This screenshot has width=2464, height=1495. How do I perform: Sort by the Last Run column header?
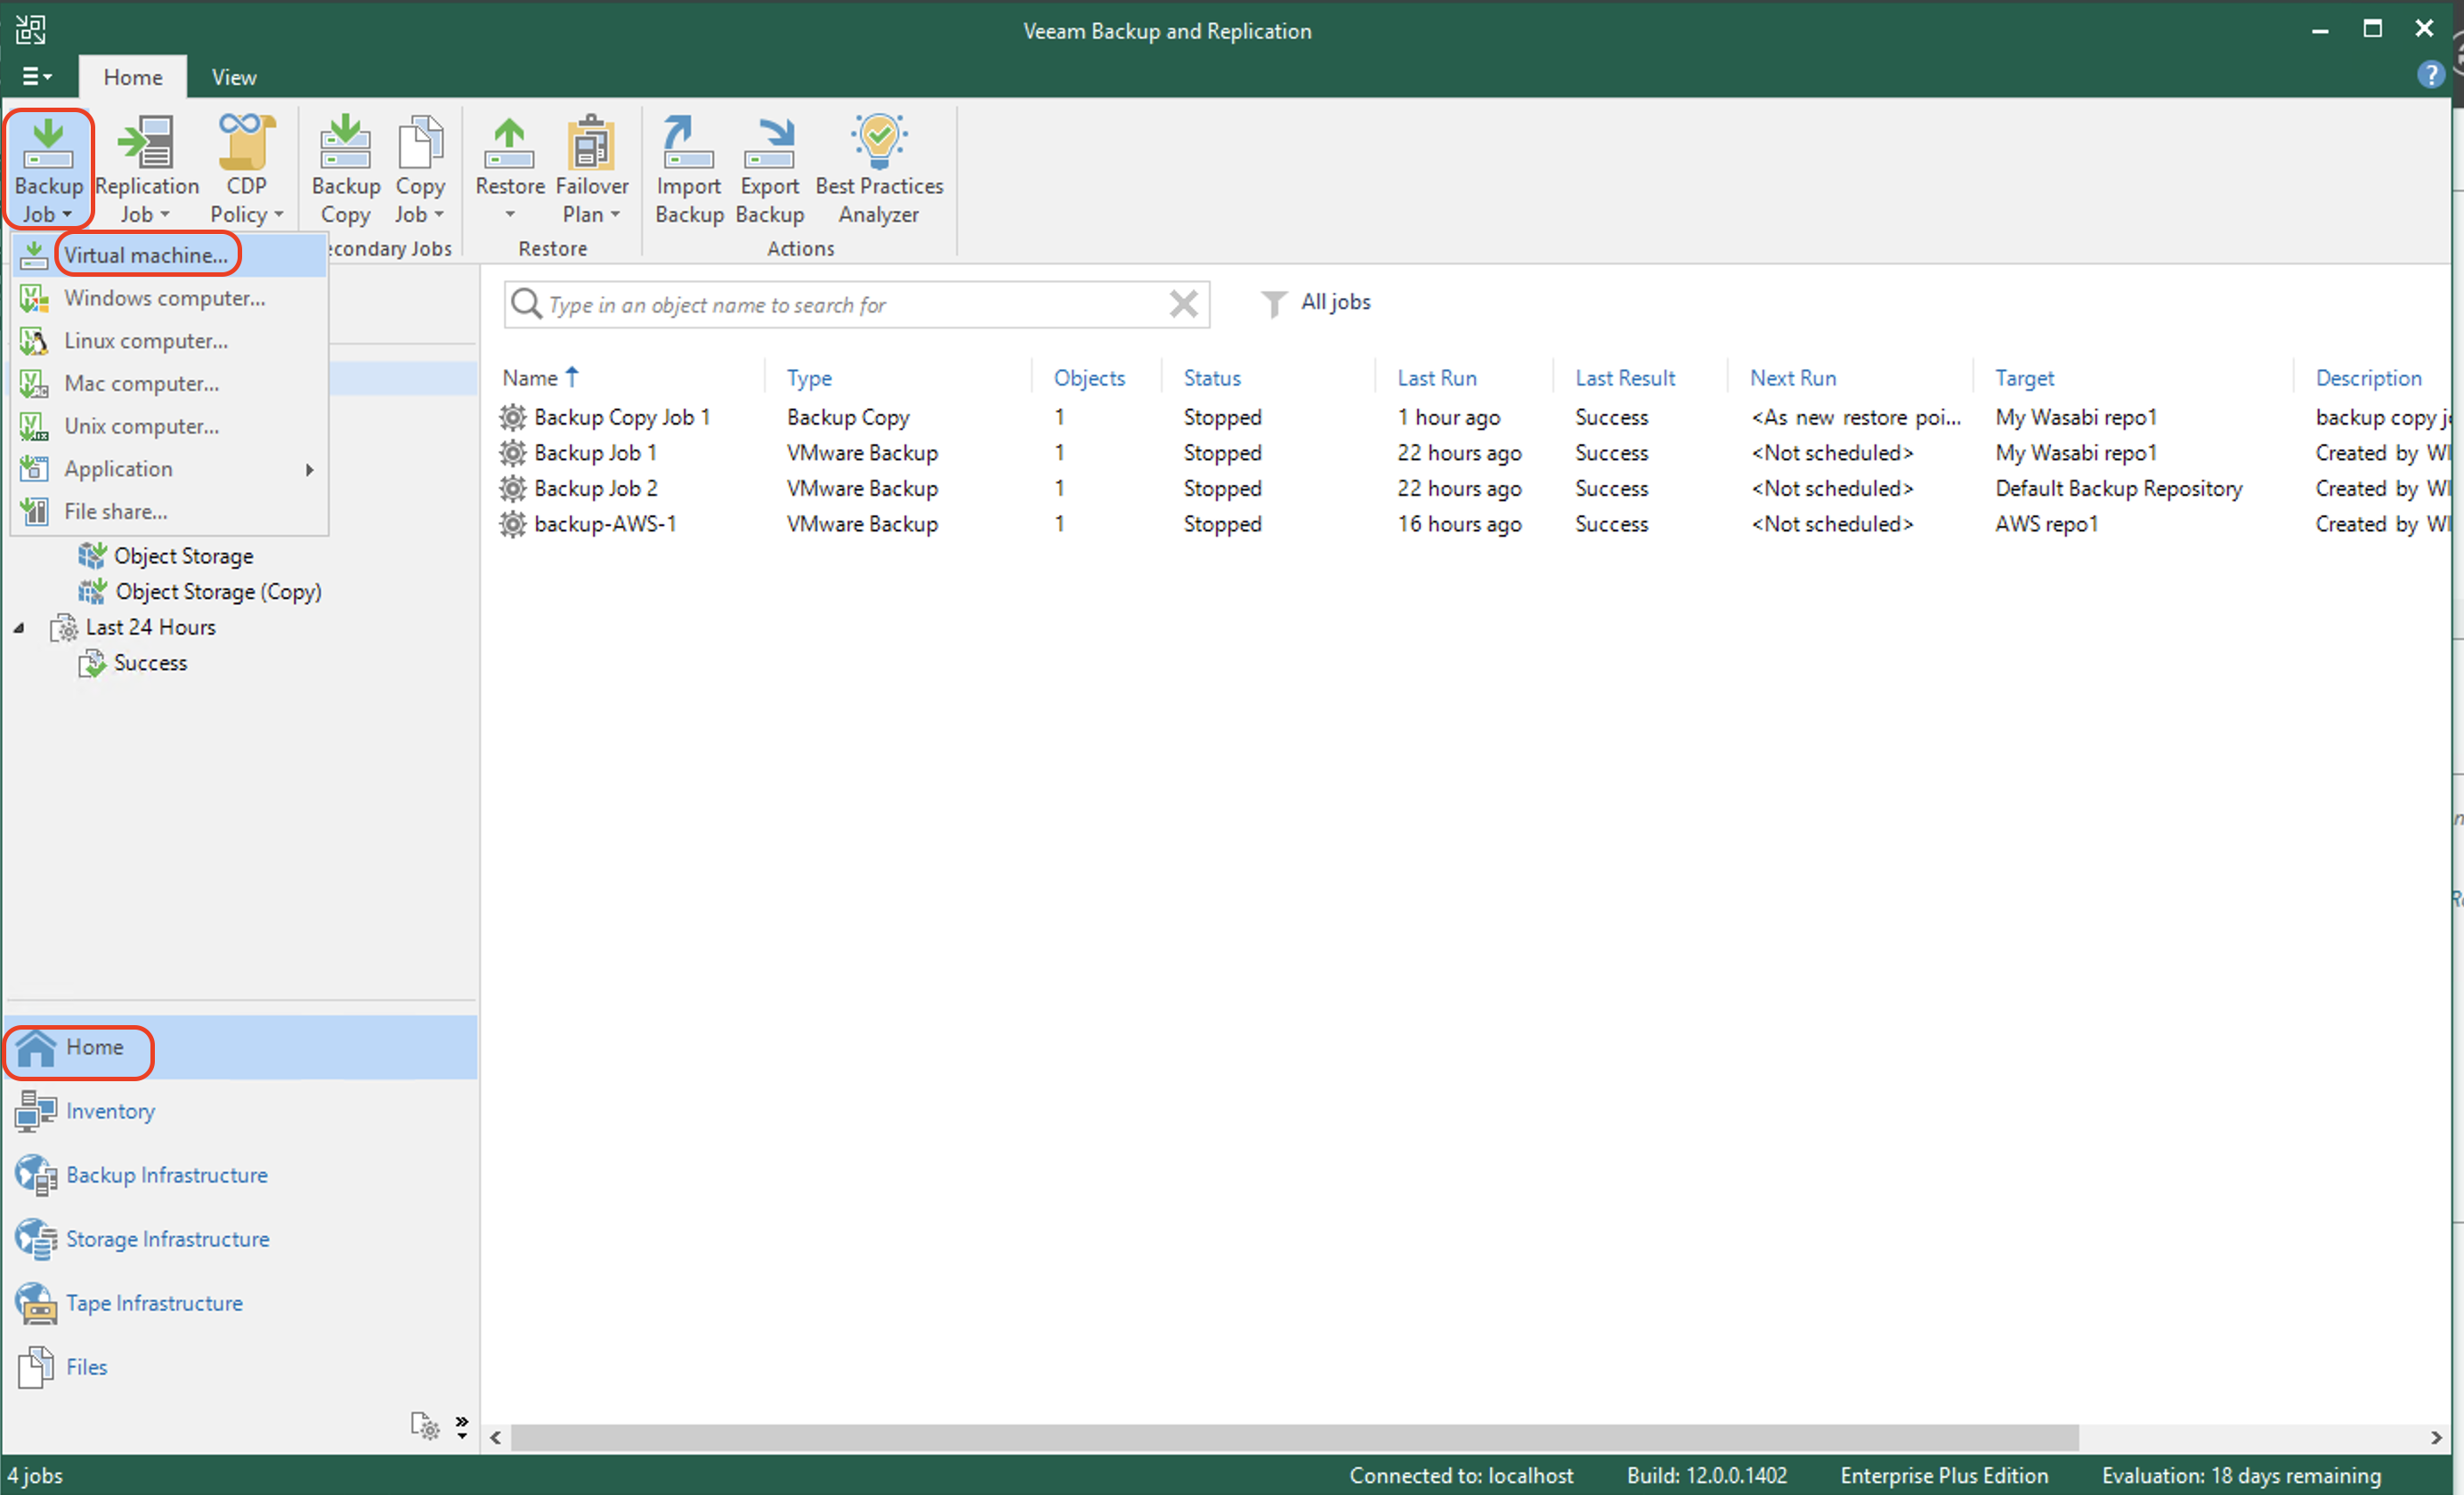[x=1436, y=378]
